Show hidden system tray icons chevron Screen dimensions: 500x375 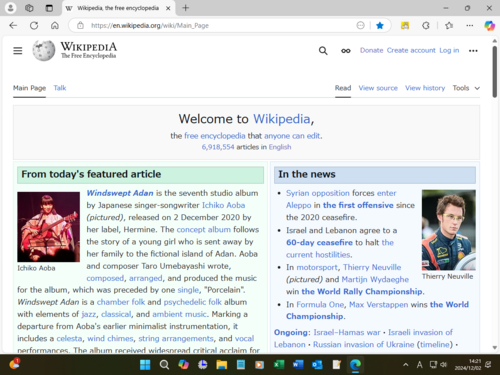[x=406, y=365]
